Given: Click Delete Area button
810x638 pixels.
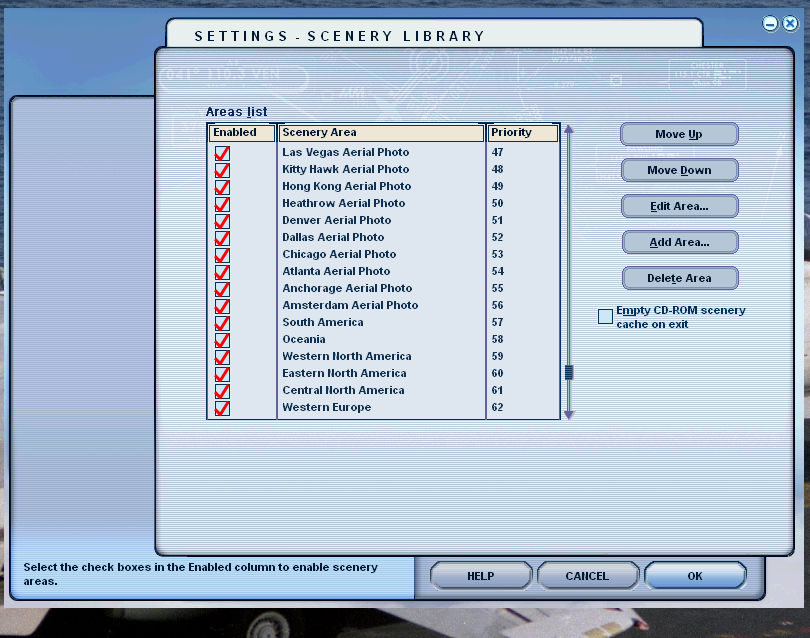Looking at the screenshot, I should click(679, 278).
